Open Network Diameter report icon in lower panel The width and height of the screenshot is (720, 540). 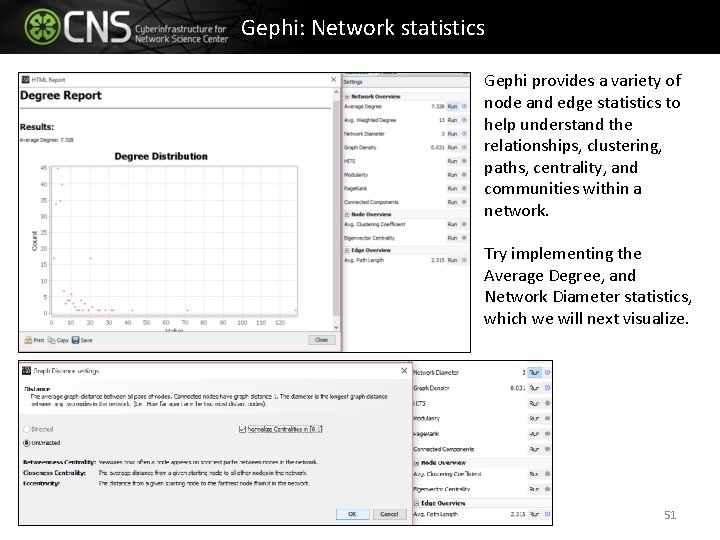coord(547,372)
